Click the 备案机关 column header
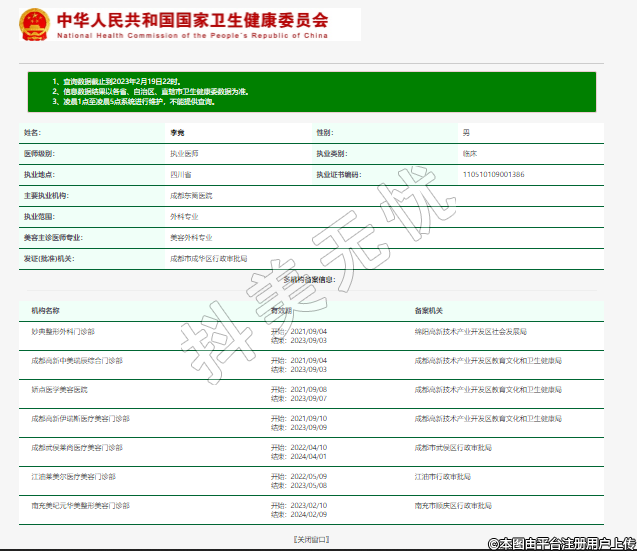 click(429, 311)
